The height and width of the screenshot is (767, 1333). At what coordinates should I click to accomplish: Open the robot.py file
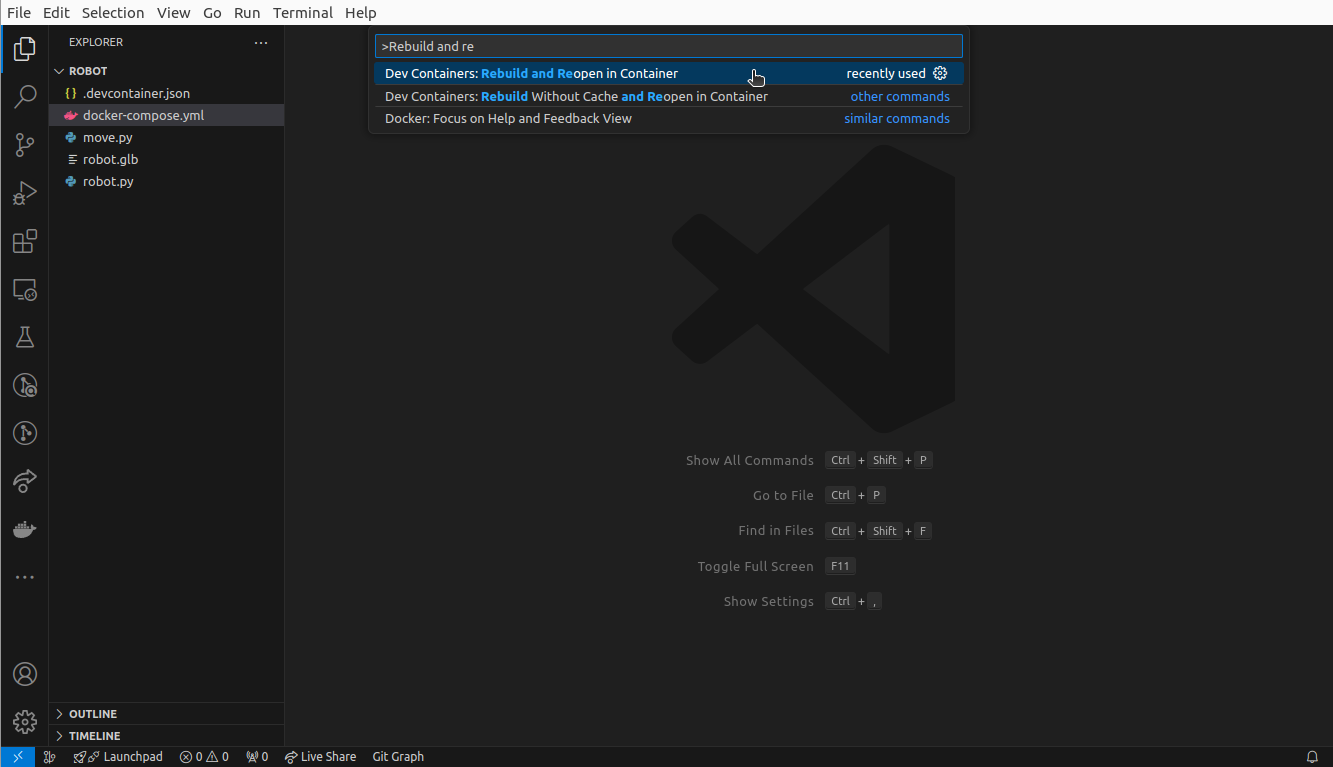(166, 181)
